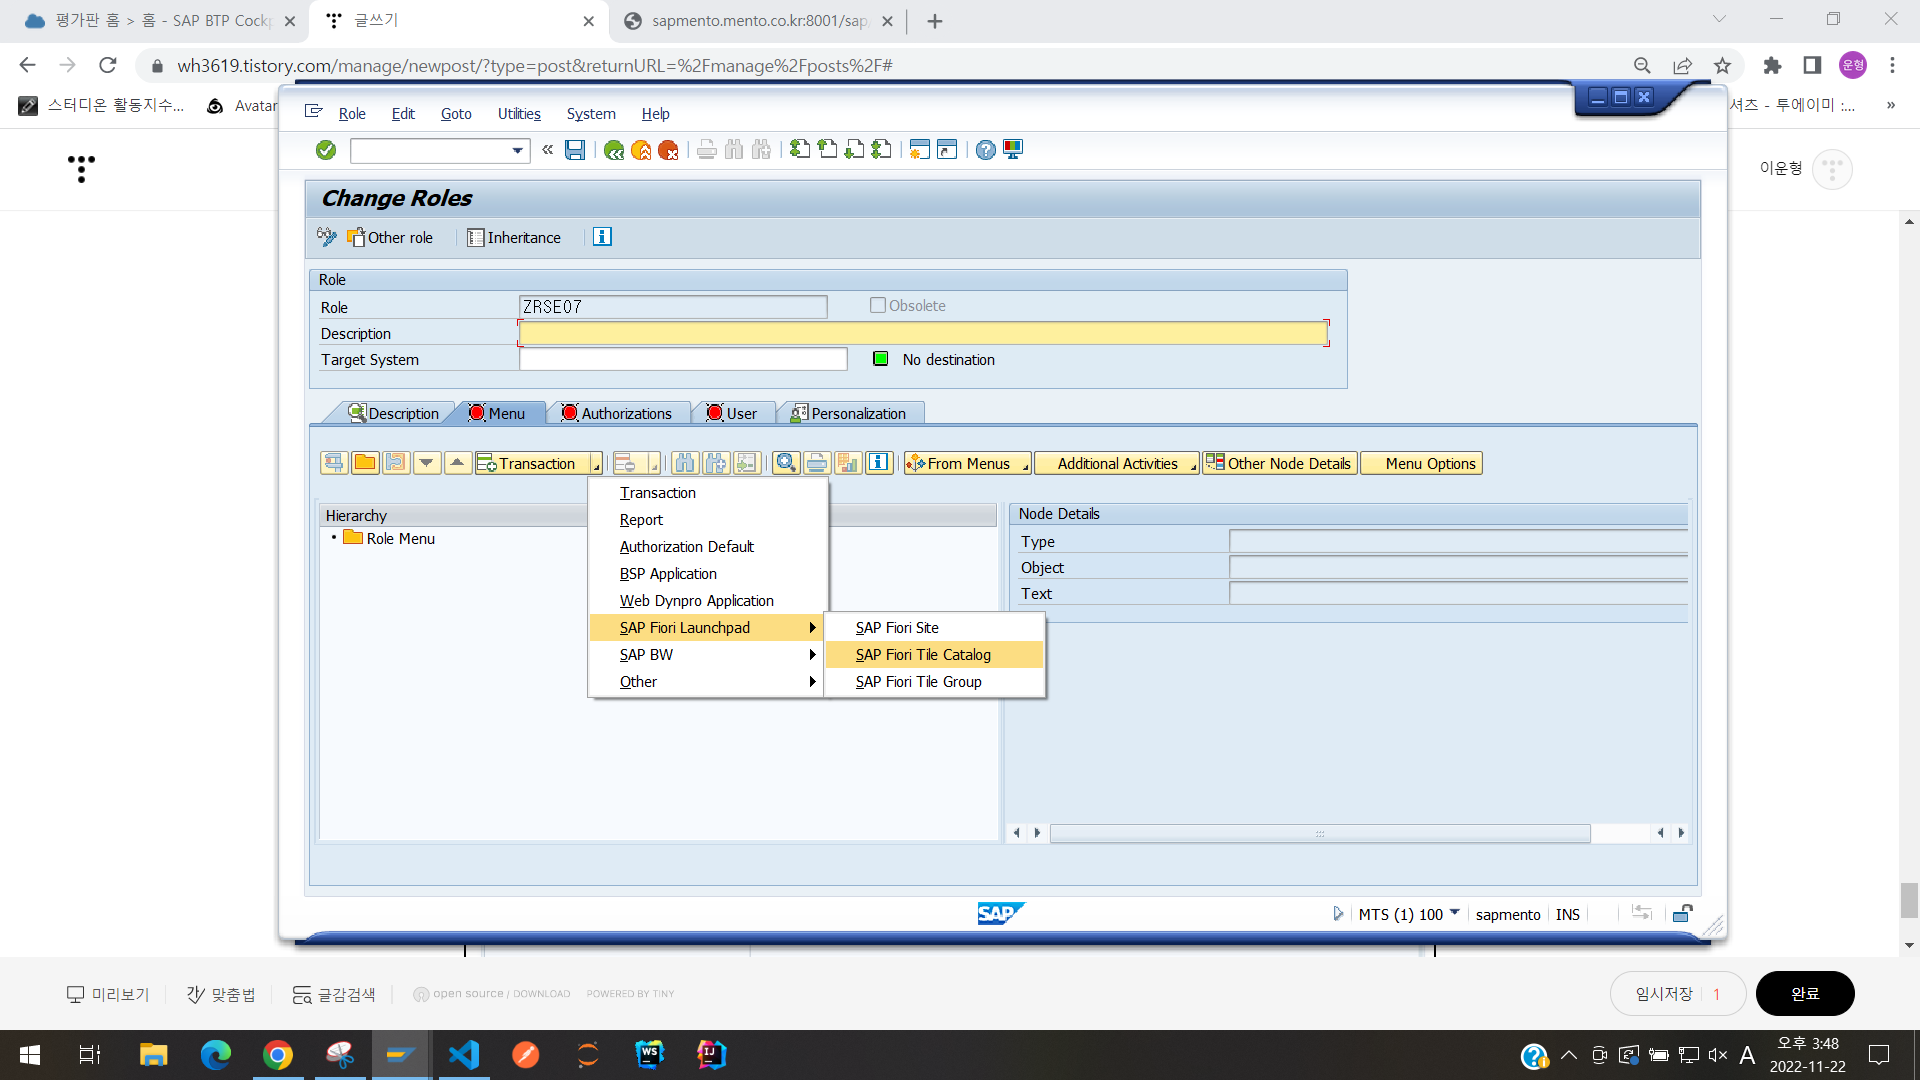Image resolution: width=1920 pixels, height=1080 pixels.
Task: Click the Customize Local Layout monitor icon
Action: [1013, 150]
